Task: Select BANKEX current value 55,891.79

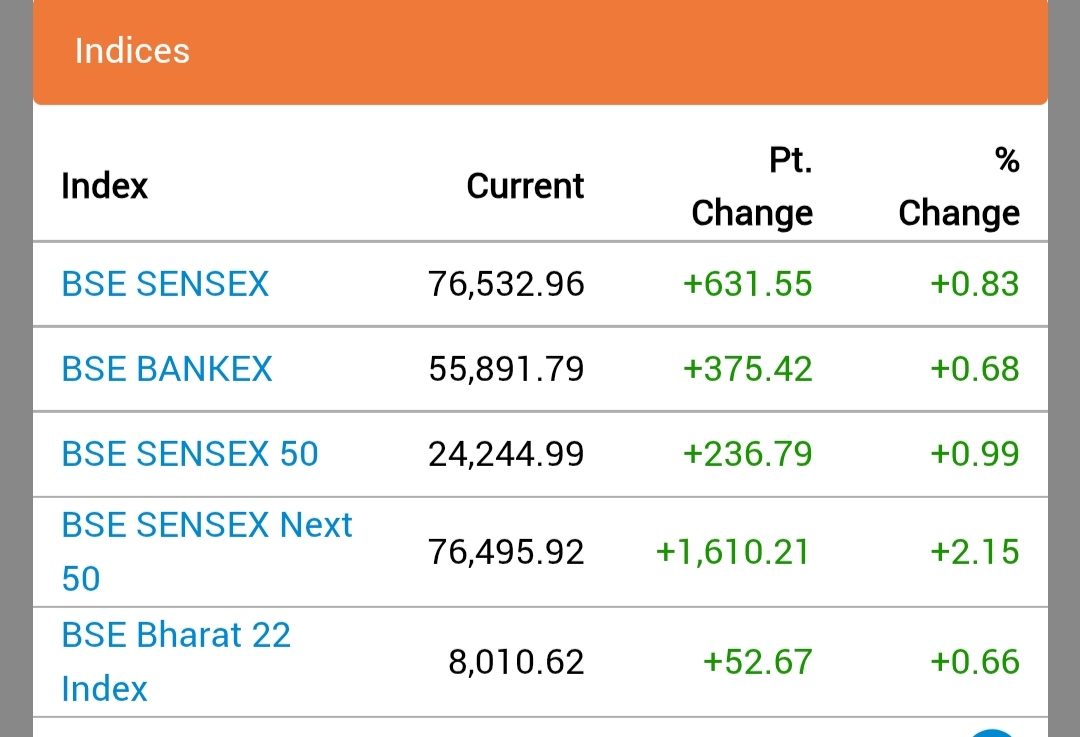Action: 506,369
